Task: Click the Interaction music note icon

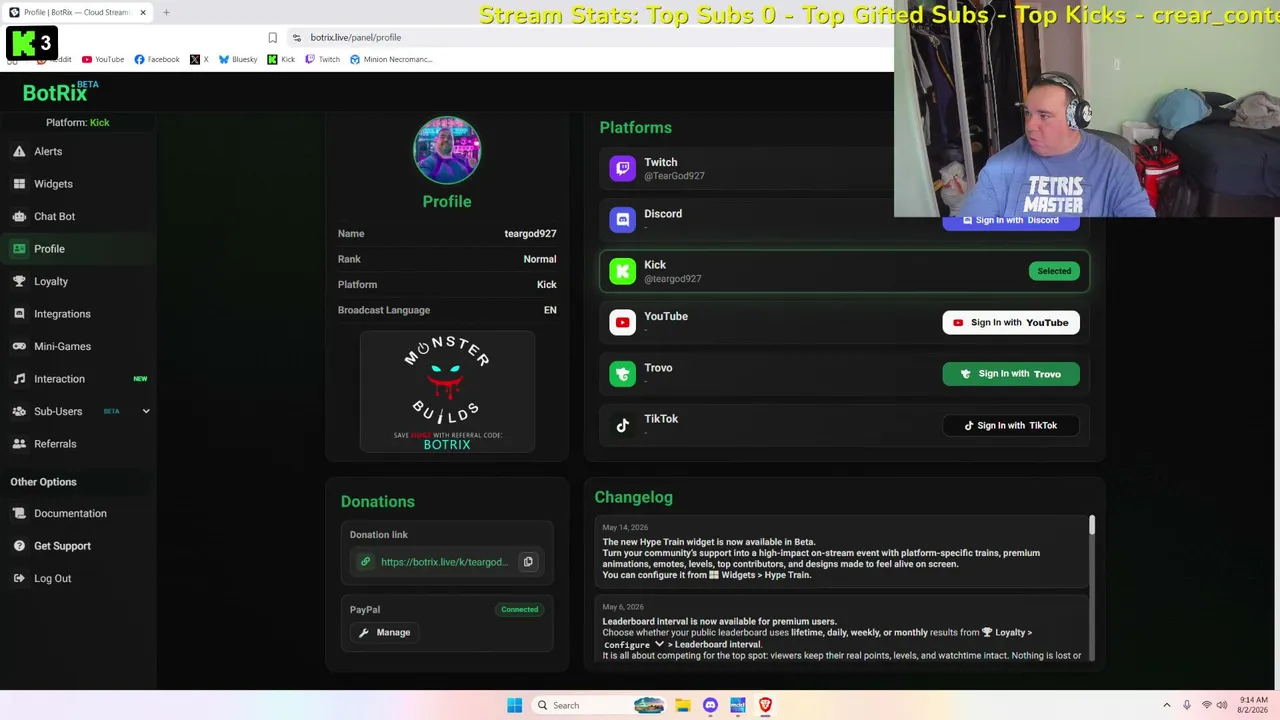Action: coord(19,379)
